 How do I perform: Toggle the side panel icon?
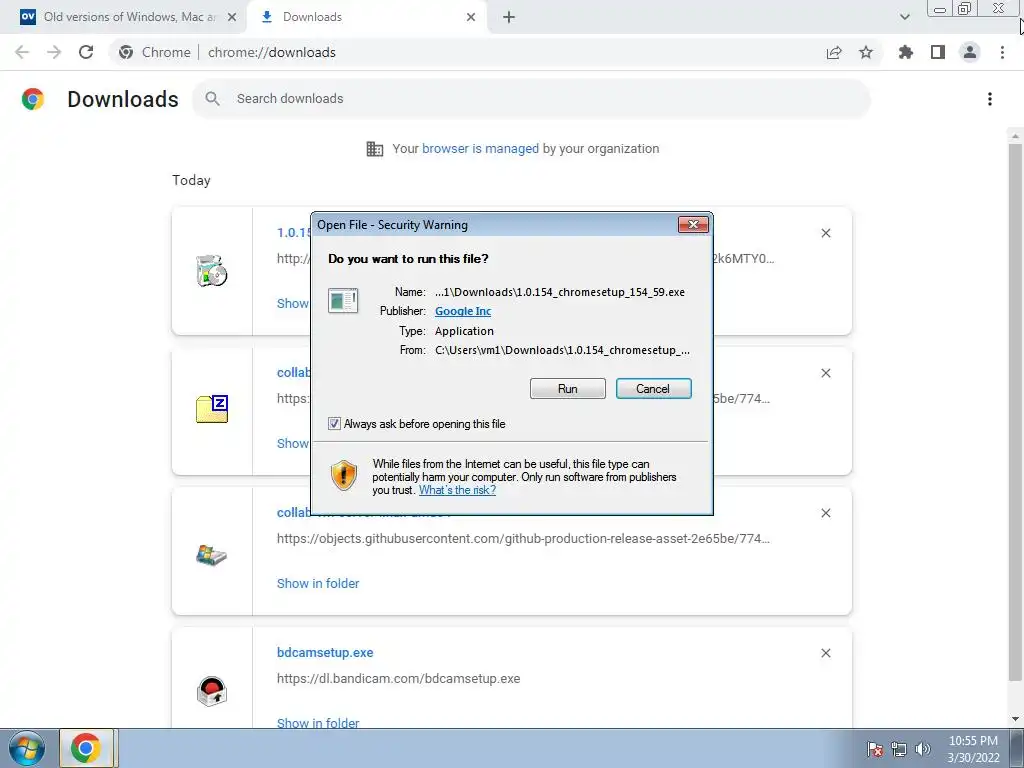[938, 52]
